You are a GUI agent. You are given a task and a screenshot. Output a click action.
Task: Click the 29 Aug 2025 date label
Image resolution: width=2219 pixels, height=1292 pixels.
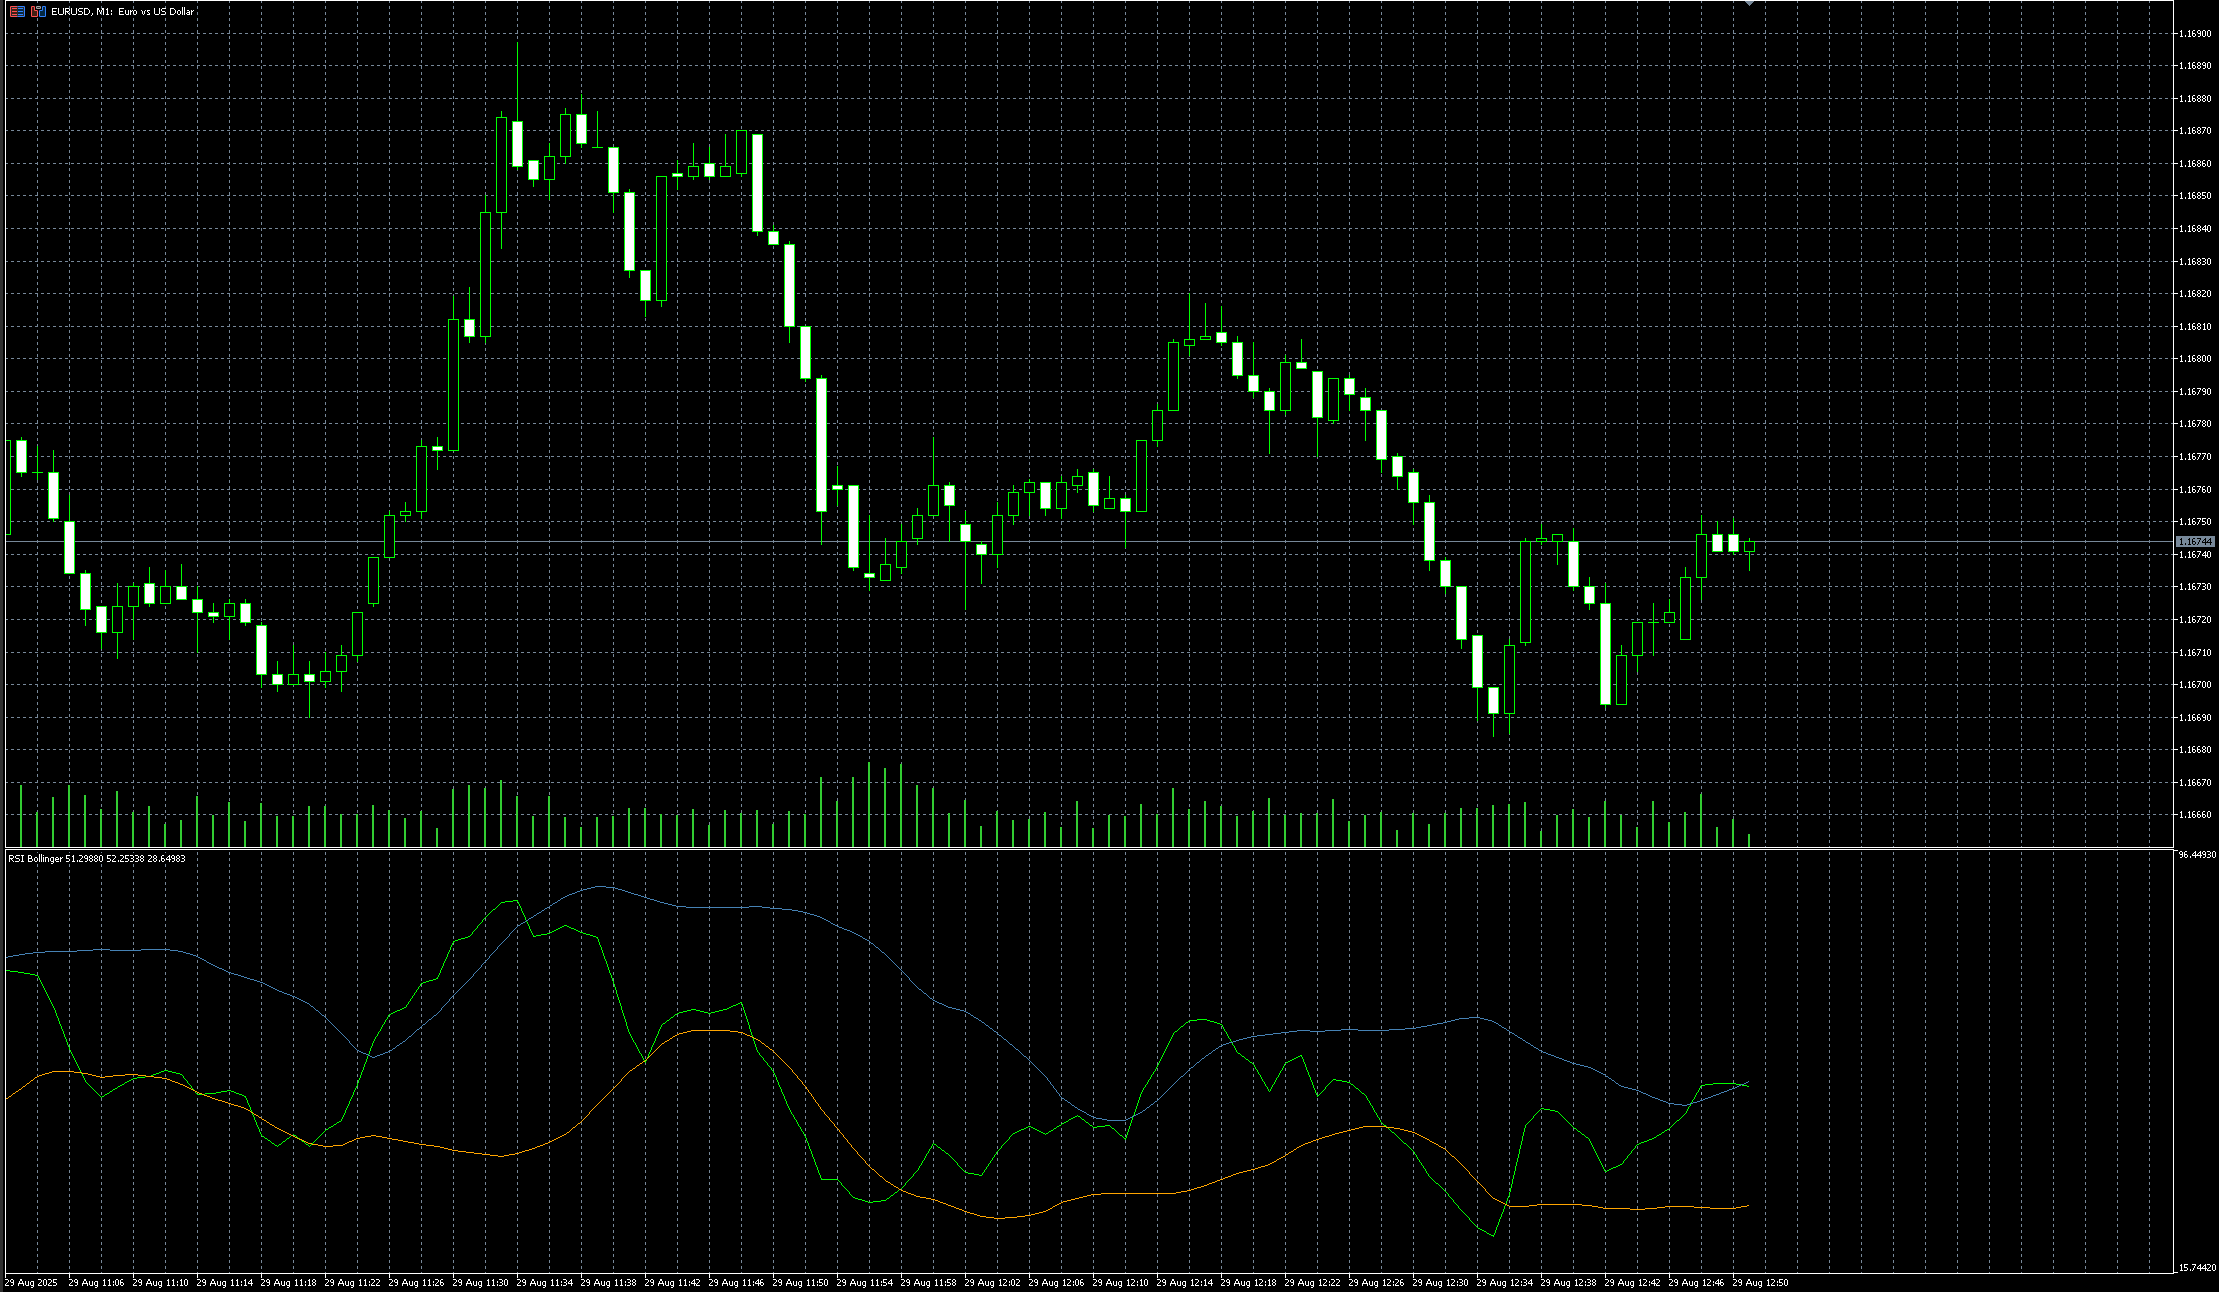point(31,1282)
